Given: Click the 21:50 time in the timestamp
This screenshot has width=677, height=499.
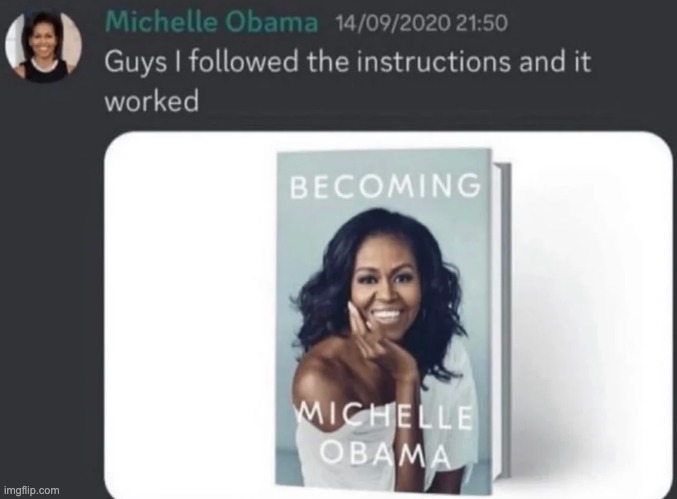Looking at the screenshot, I should (481, 23).
